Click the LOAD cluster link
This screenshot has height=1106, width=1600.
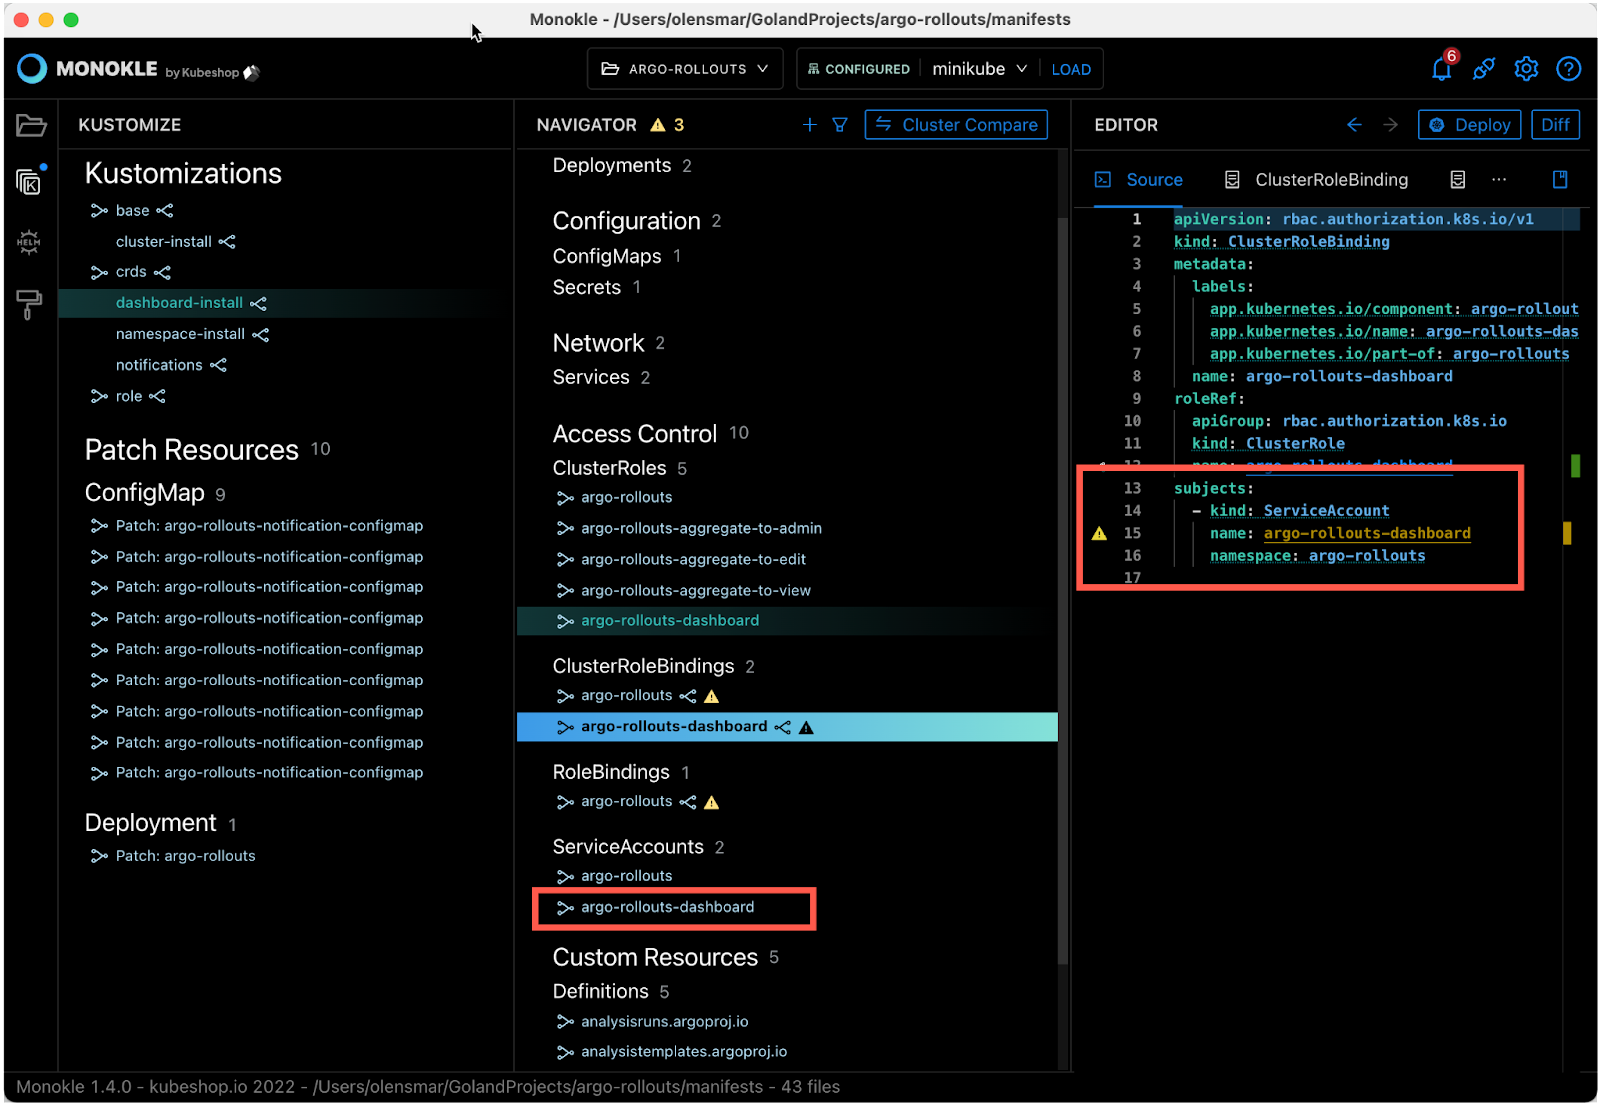(1071, 70)
